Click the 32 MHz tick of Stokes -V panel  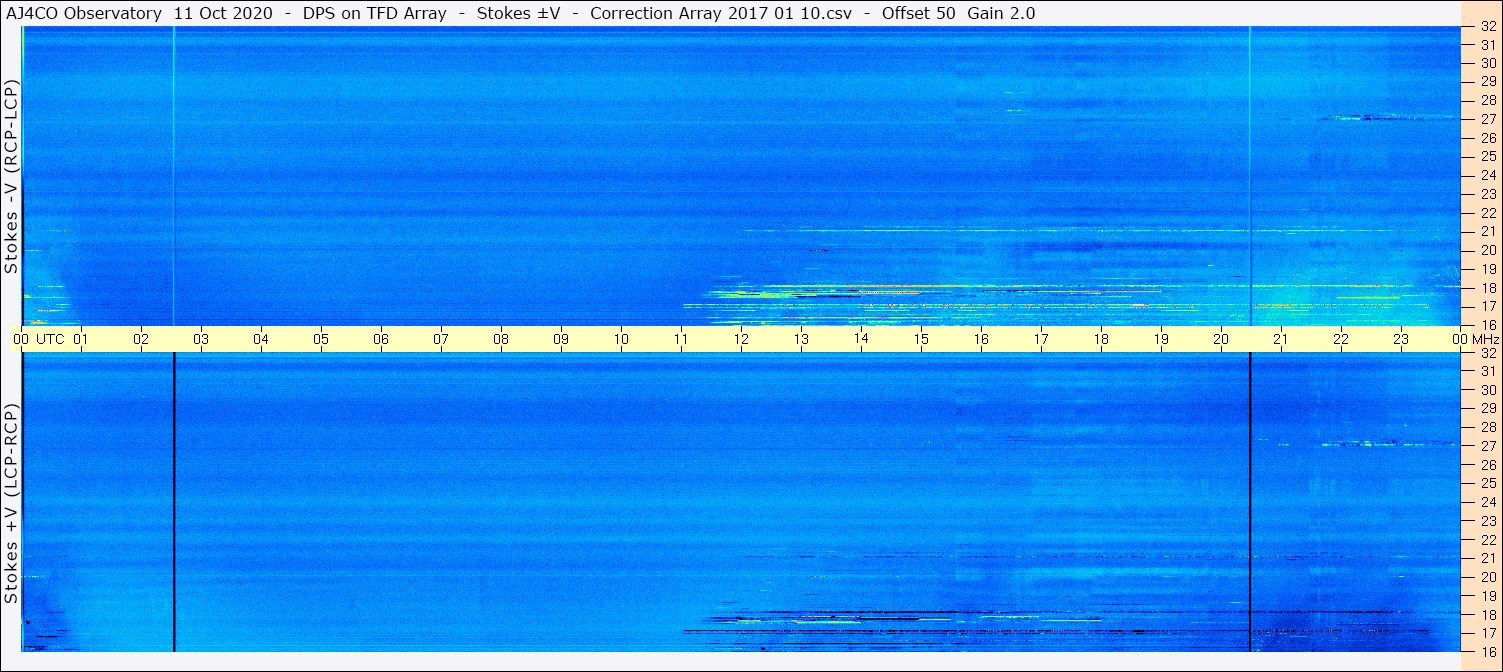[1487, 26]
